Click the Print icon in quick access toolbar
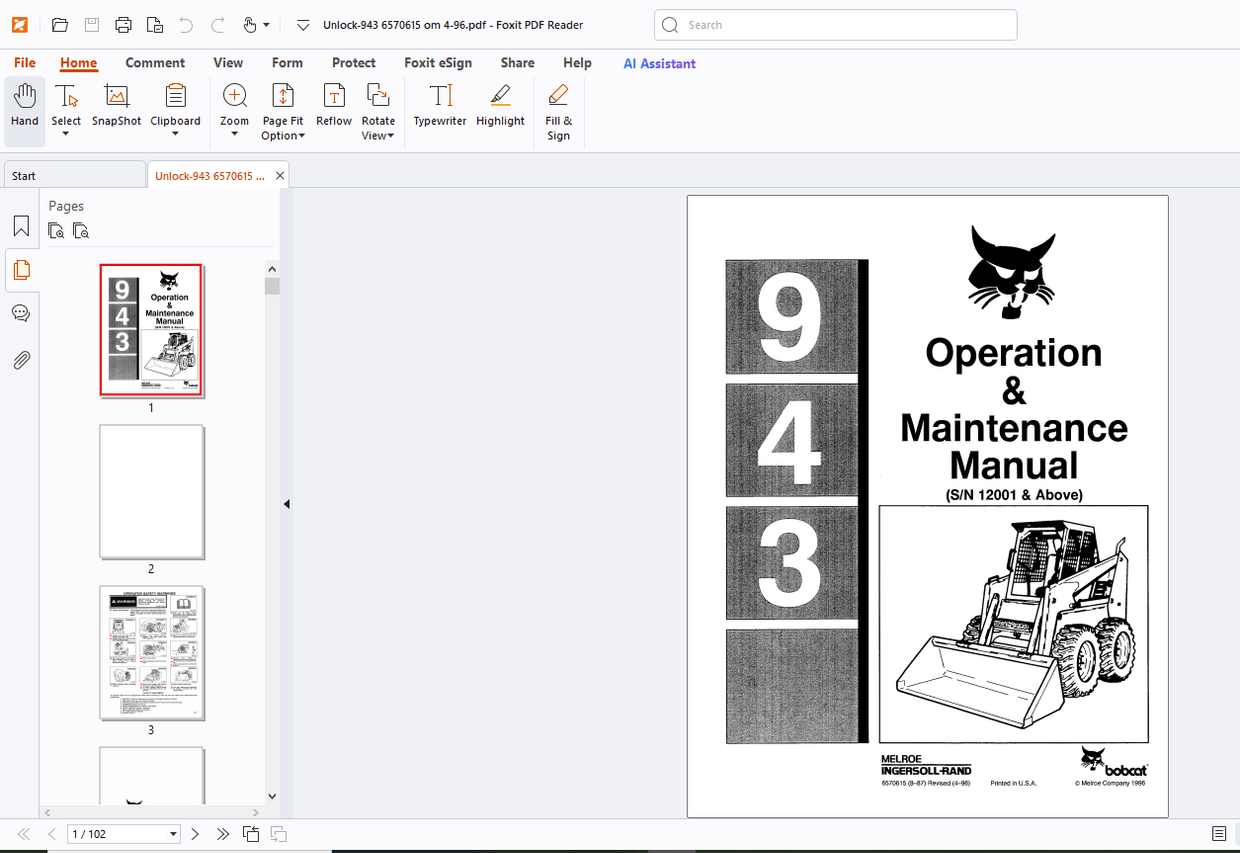The image size is (1240, 853). click(123, 24)
